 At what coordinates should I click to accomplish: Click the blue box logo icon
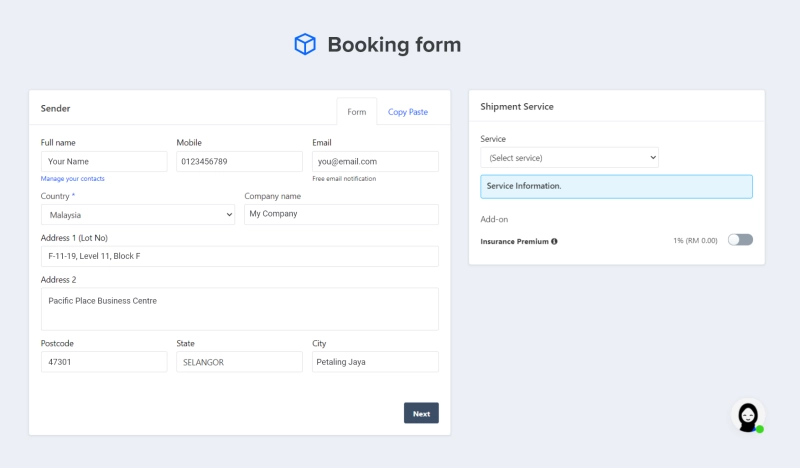point(305,44)
